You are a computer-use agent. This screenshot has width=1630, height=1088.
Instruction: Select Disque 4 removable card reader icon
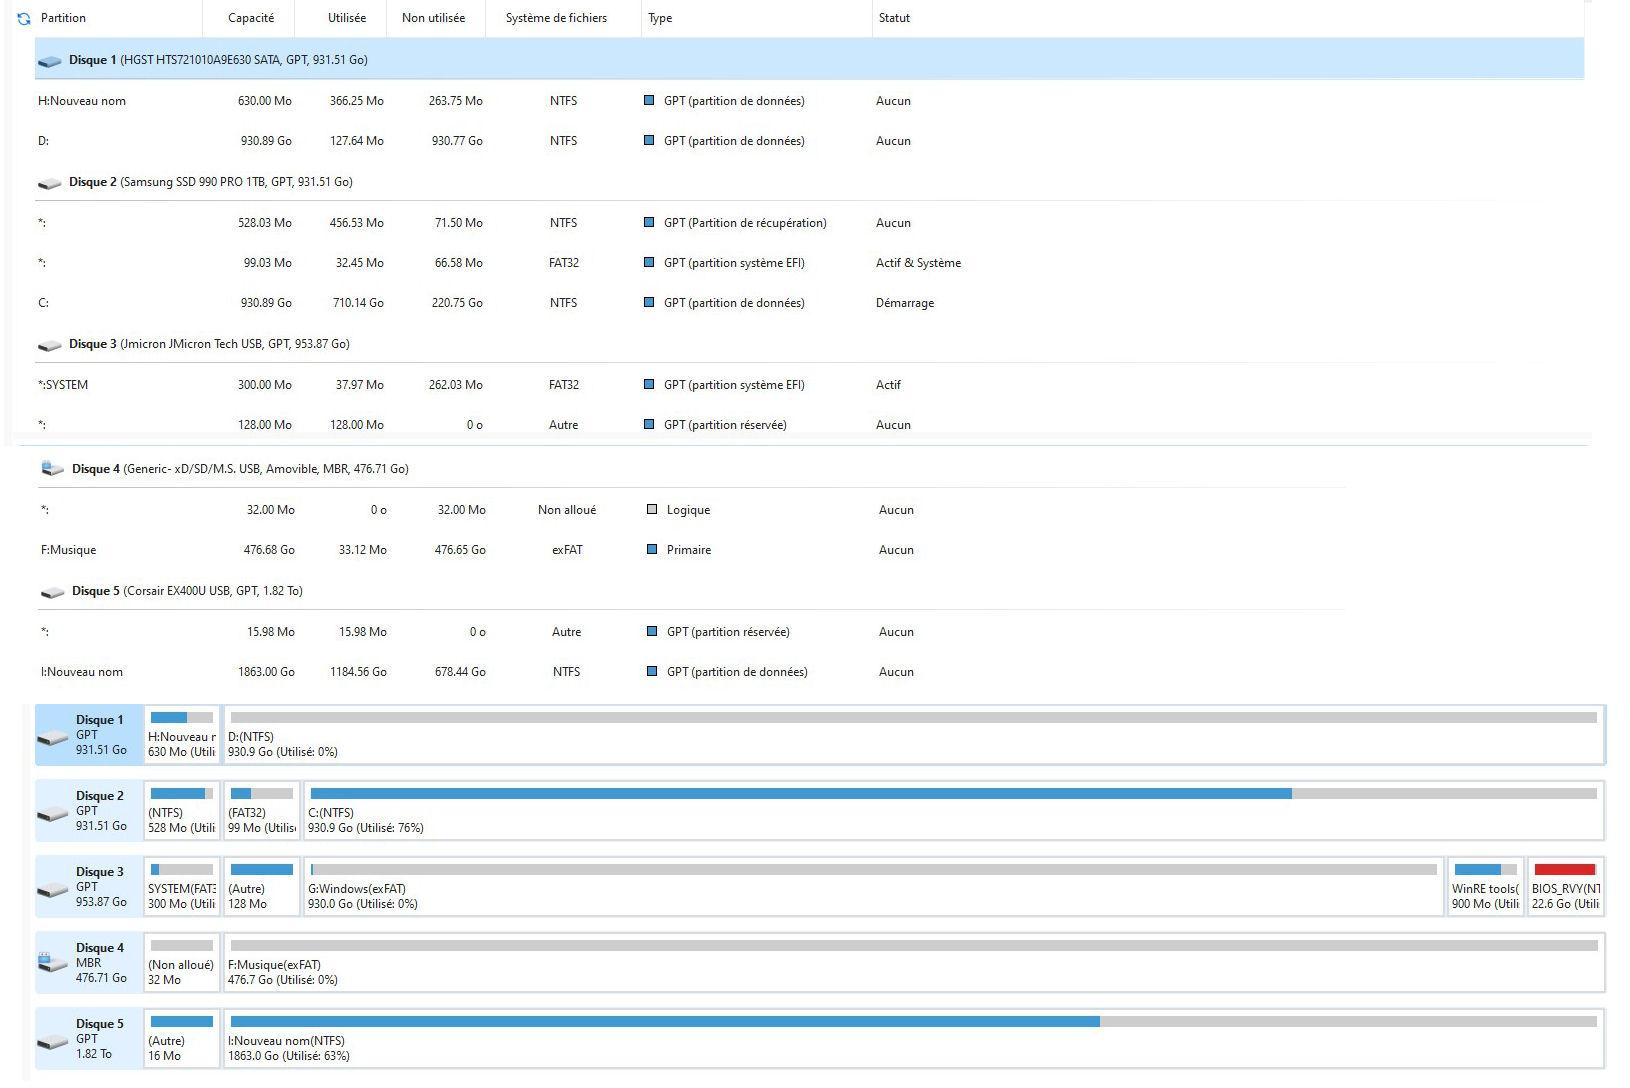(52, 469)
